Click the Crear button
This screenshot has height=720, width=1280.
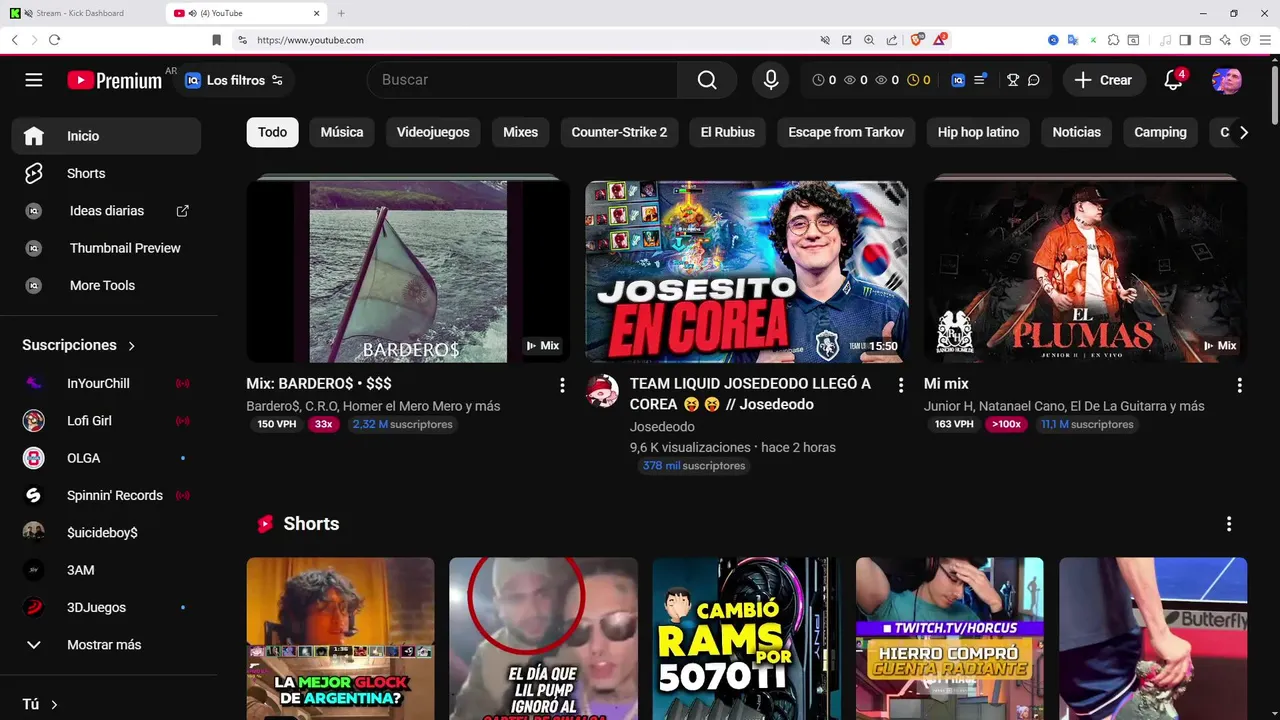(x=1104, y=80)
